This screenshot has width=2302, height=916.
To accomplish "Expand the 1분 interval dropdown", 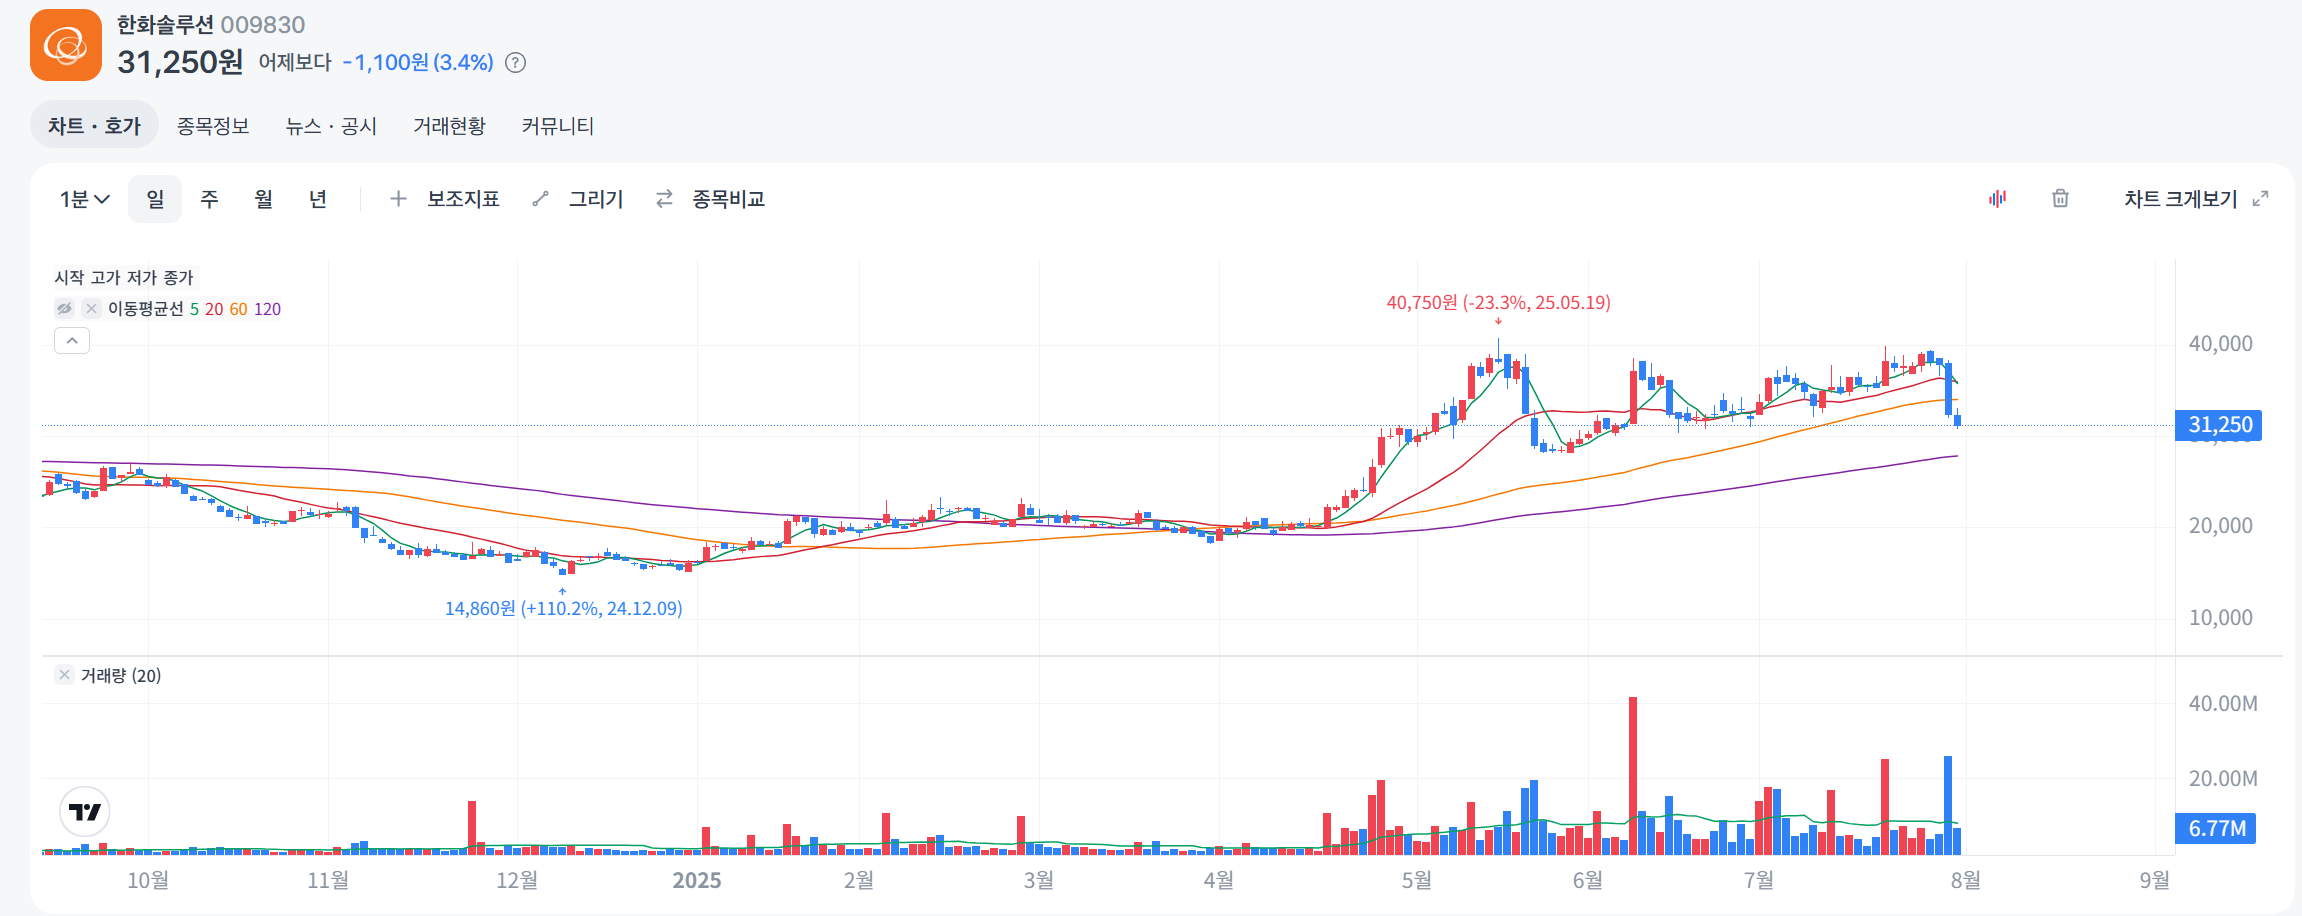I will [84, 199].
